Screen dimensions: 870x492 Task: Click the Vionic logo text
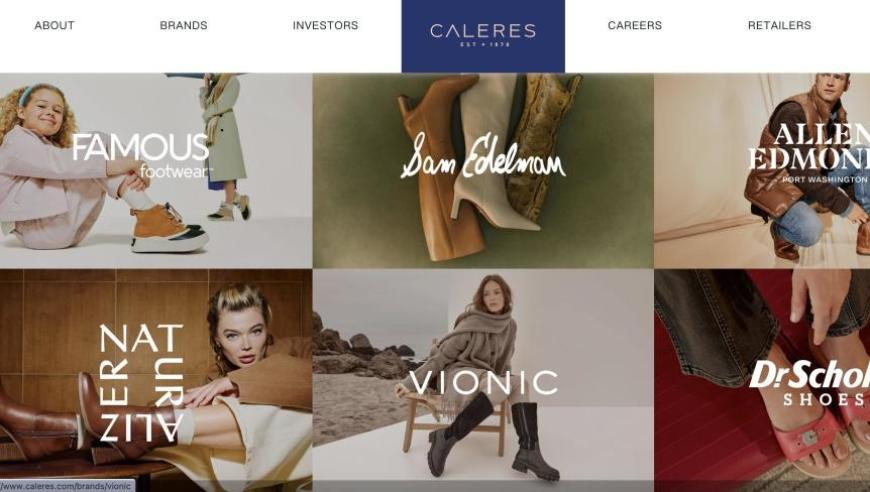pyautogui.click(x=483, y=383)
